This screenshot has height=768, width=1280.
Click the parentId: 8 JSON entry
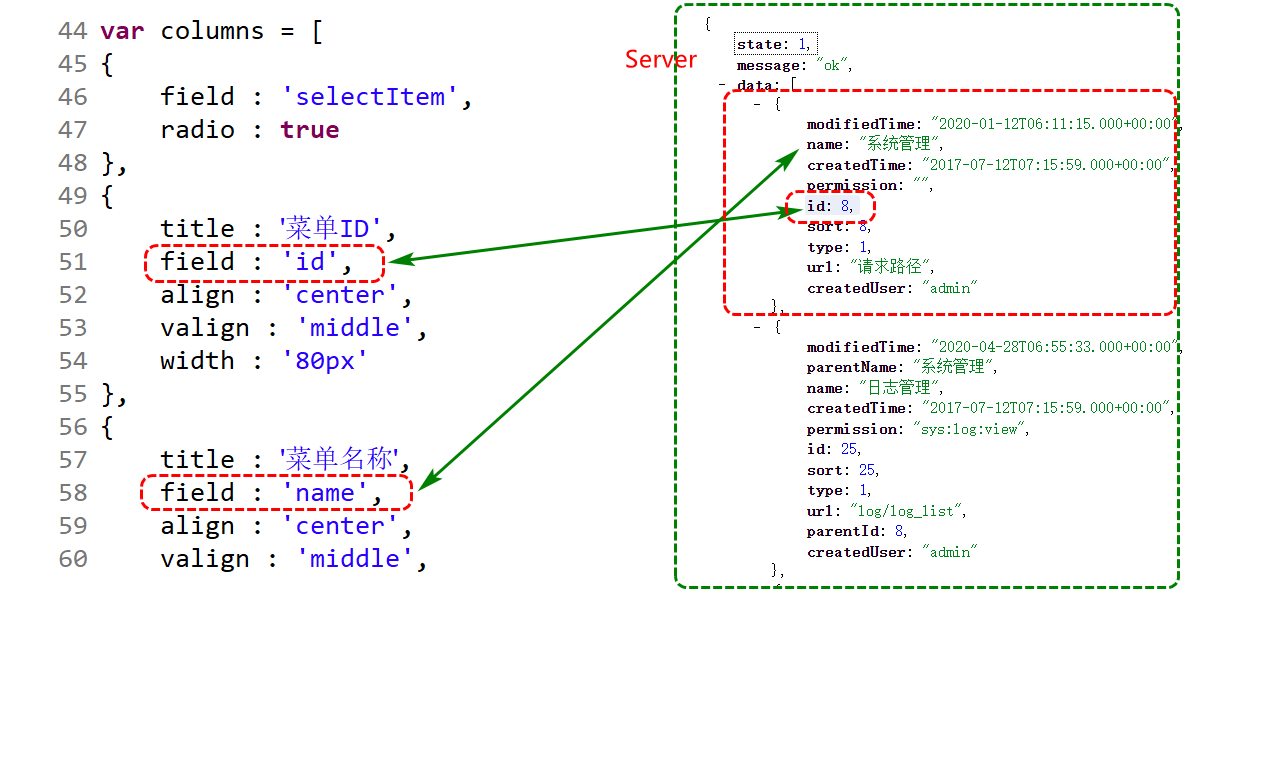coord(858,531)
